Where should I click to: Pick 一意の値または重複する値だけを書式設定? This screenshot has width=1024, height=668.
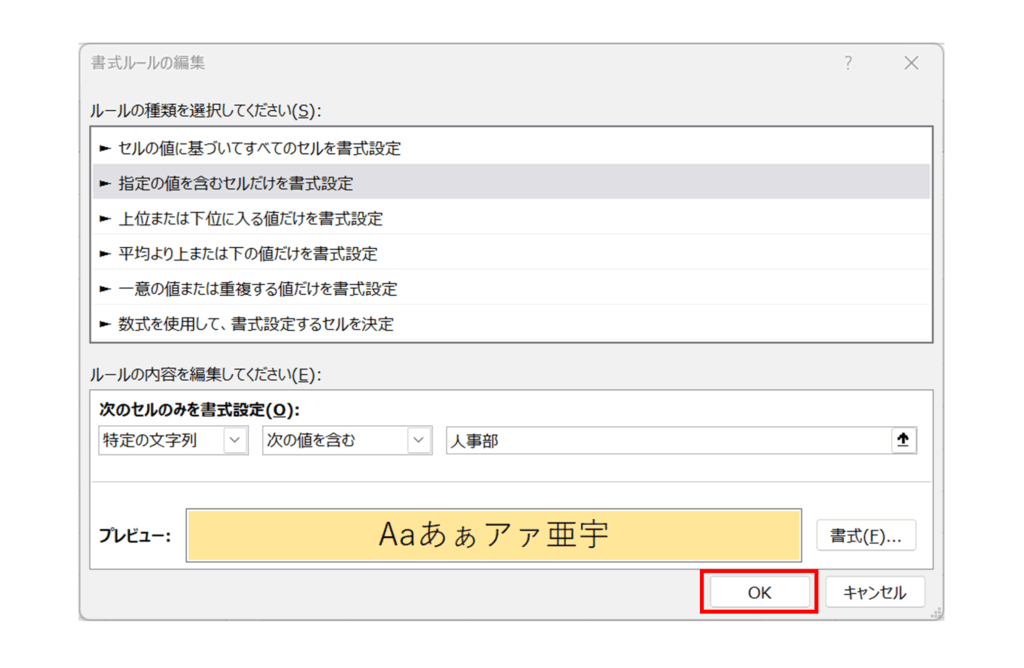pos(257,288)
